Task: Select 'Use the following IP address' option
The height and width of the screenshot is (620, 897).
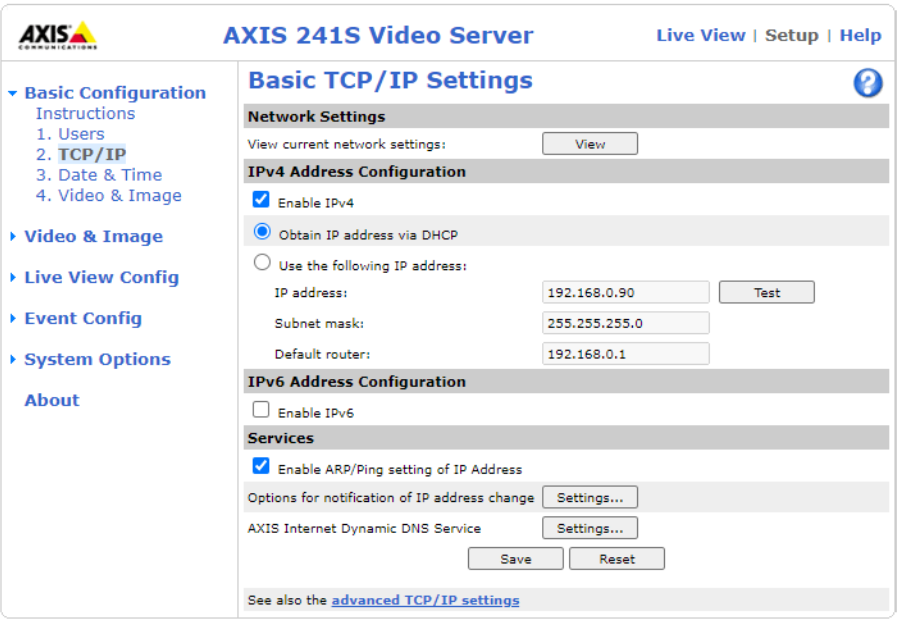Action: tap(262, 262)
